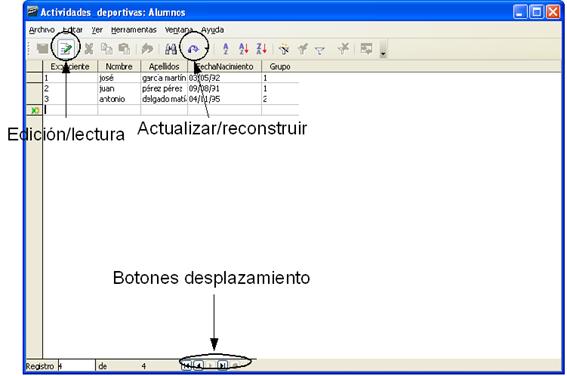Open the Refresh dropdown arrow
This screenshot has height=376, width=567.
click(206, 48)
